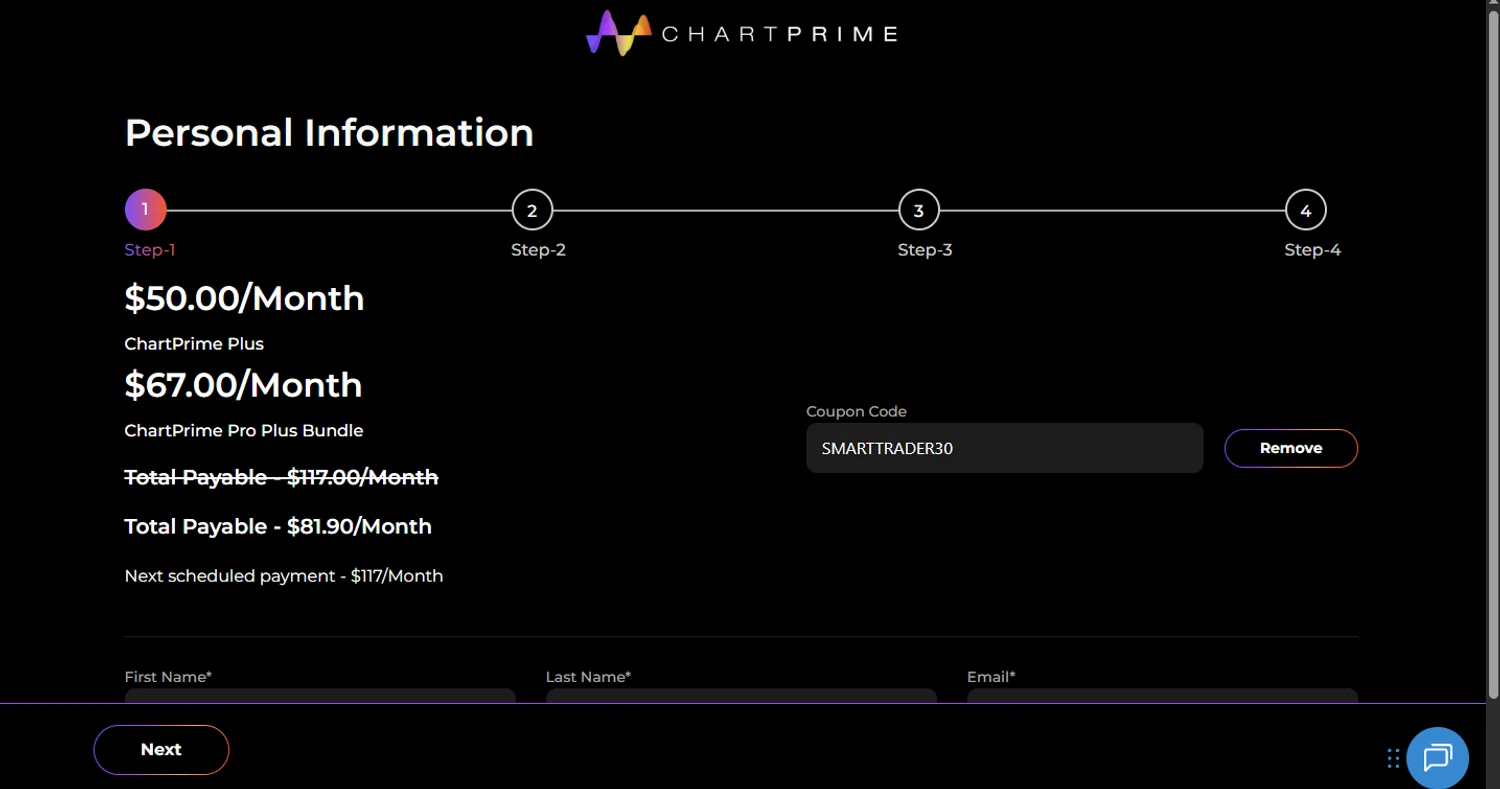Click the Step-1 label text

tap(150, 250)
